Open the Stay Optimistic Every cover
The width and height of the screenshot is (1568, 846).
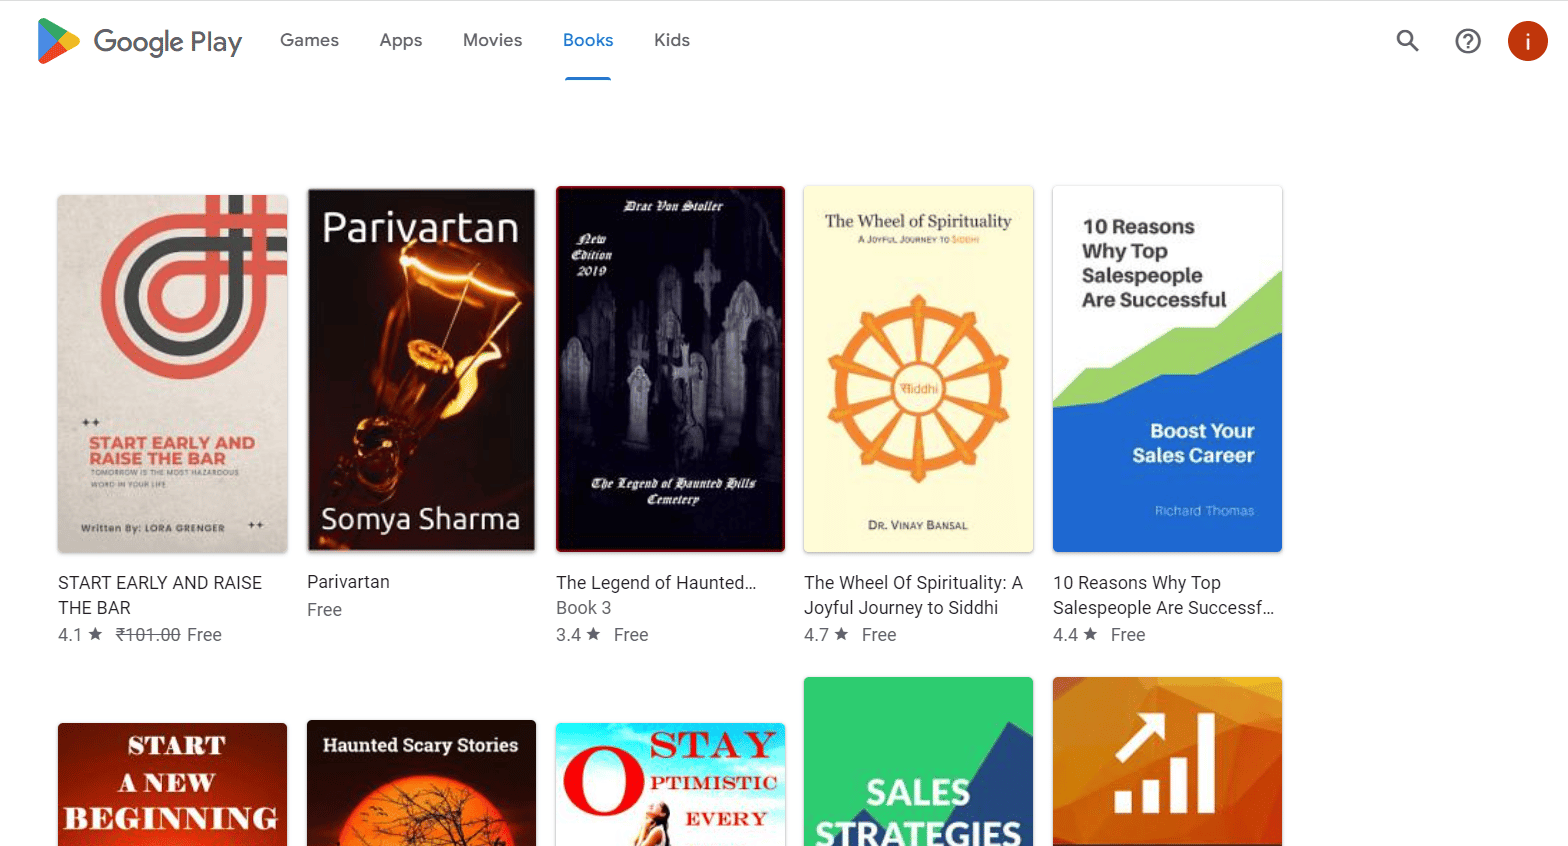670,784
